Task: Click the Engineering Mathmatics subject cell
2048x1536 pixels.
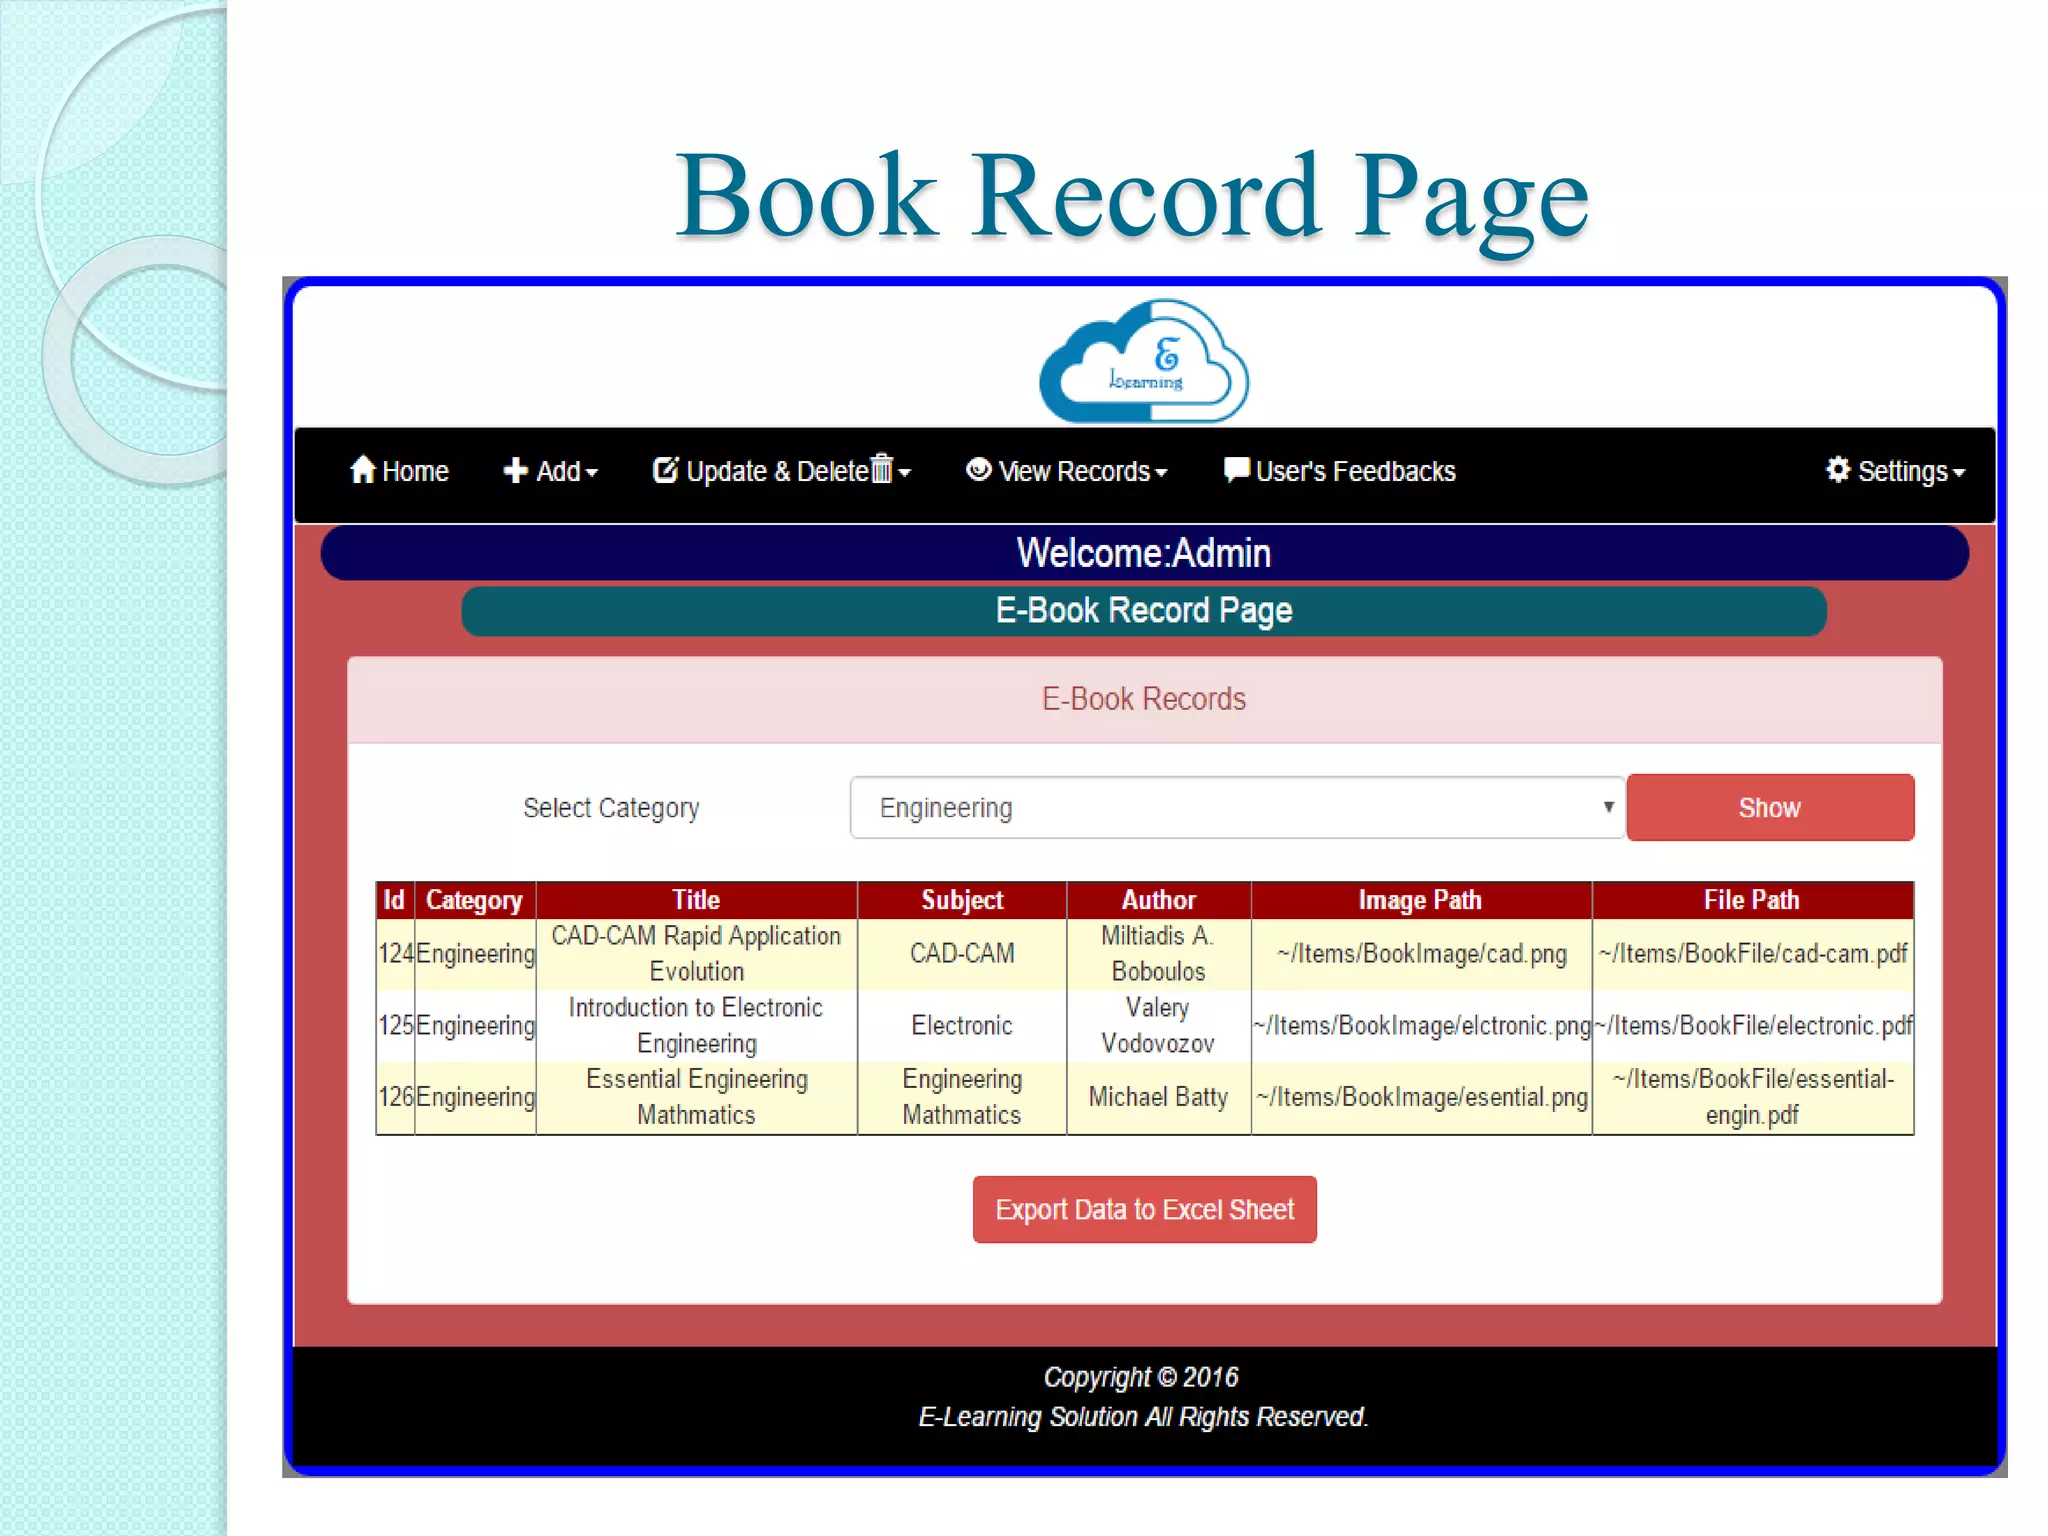Action: tap(962, 1097)
